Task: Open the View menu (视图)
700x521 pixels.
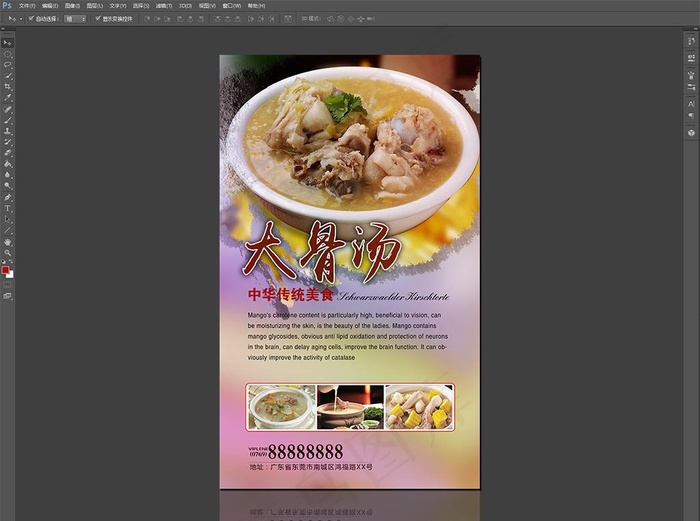Action: coord(207,6)
